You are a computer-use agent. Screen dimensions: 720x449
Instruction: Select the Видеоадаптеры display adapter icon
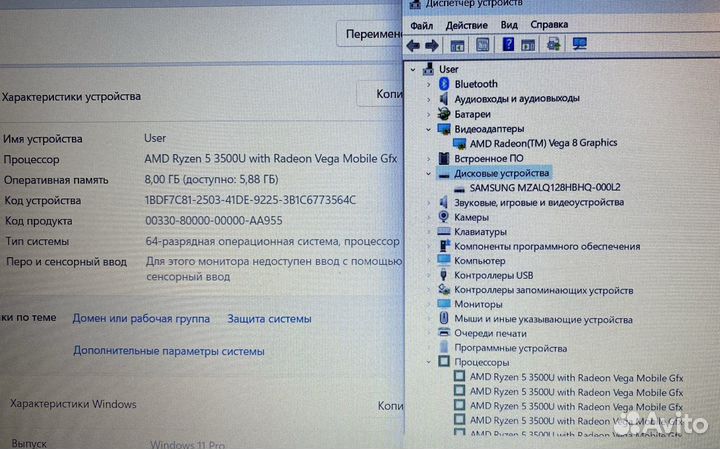coord(444,129)
